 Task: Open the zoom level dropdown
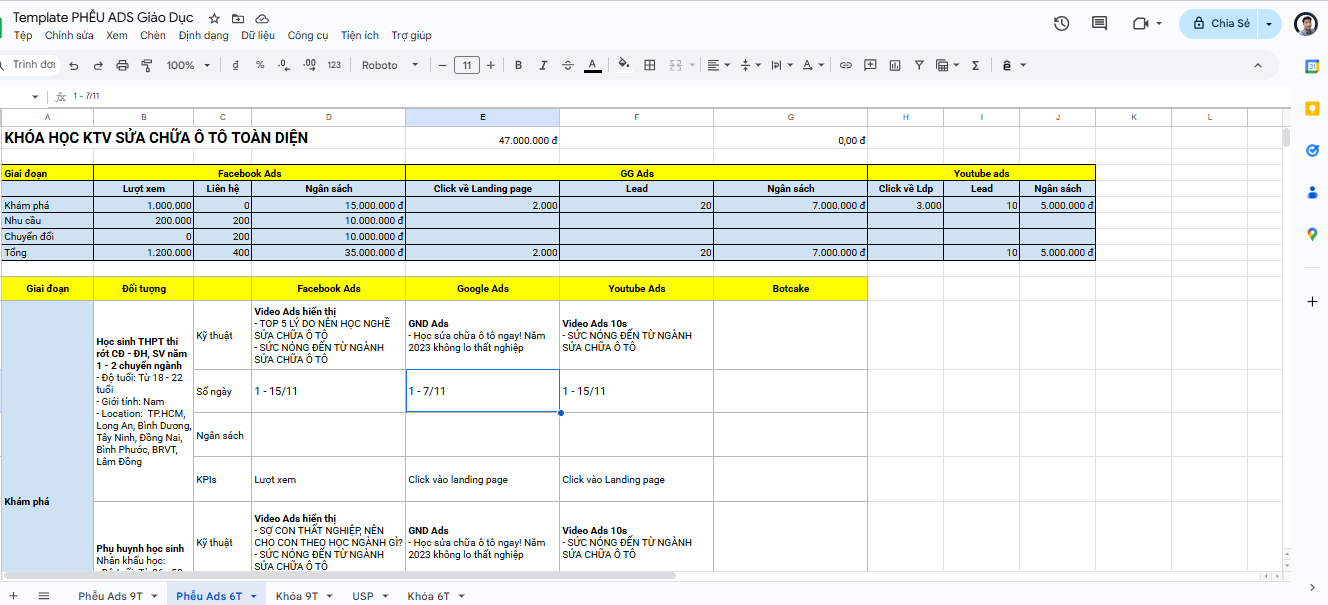188,65
